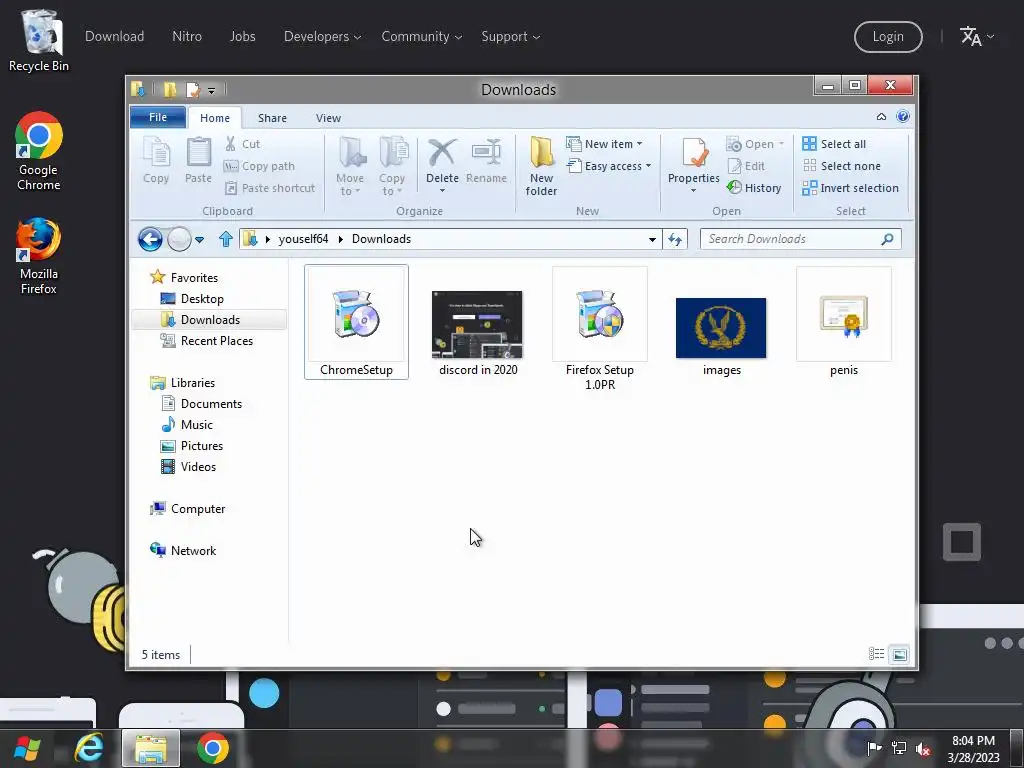Open Google Chrome from the taskbar
This screenshot has width=1024, height=768.
(x=213, y=748)
